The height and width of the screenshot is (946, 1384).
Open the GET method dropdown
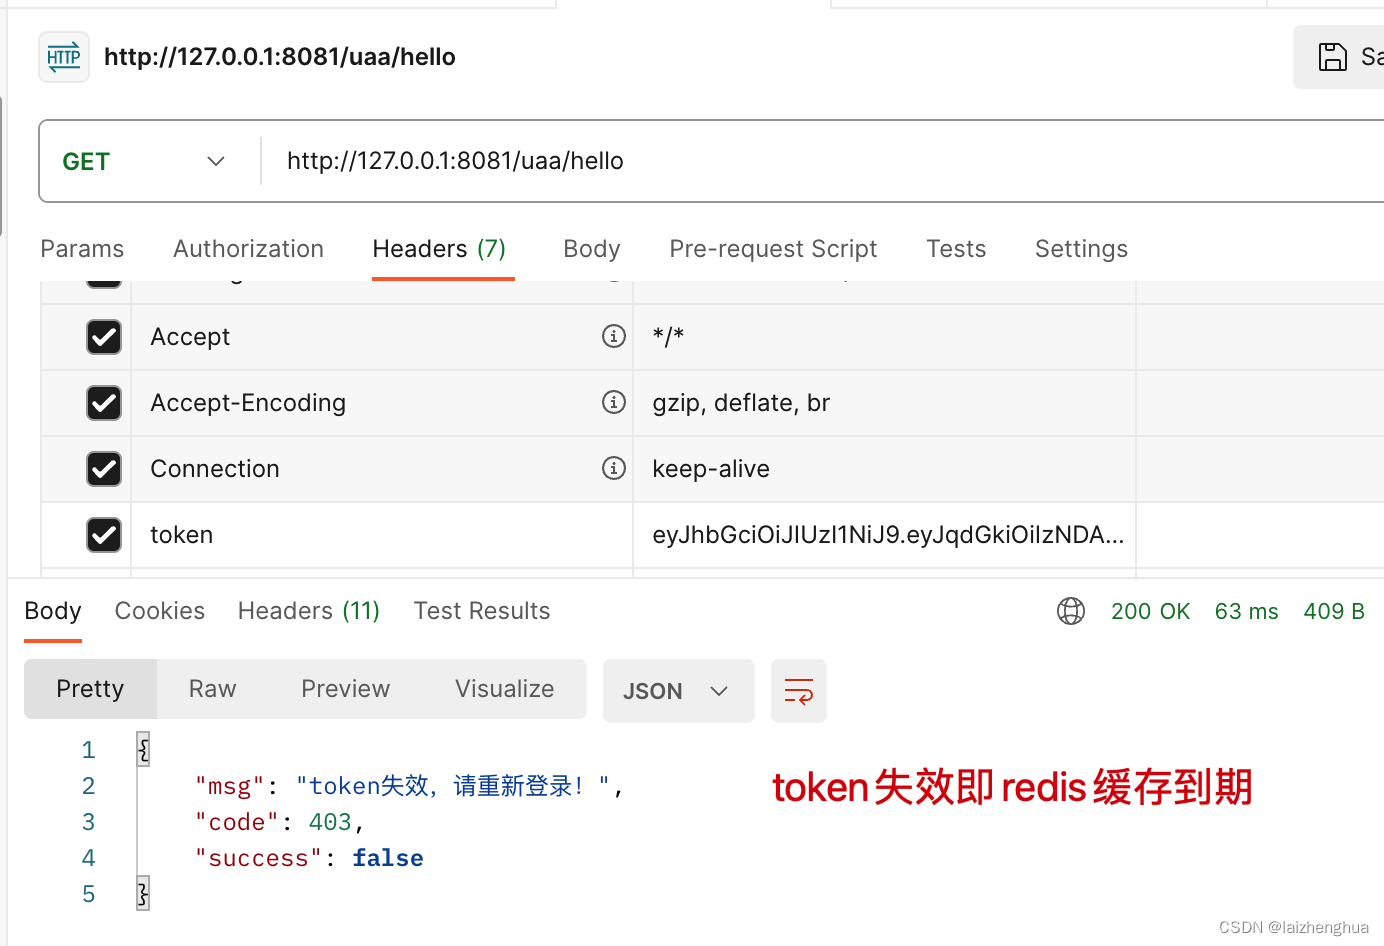[x=145, y=161]
